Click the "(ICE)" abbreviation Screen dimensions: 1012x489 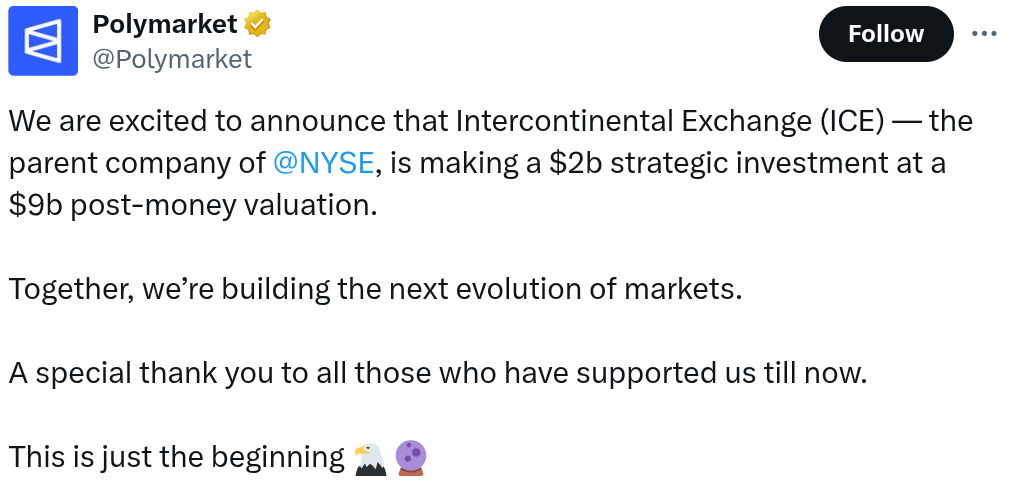tap(857, 121)
